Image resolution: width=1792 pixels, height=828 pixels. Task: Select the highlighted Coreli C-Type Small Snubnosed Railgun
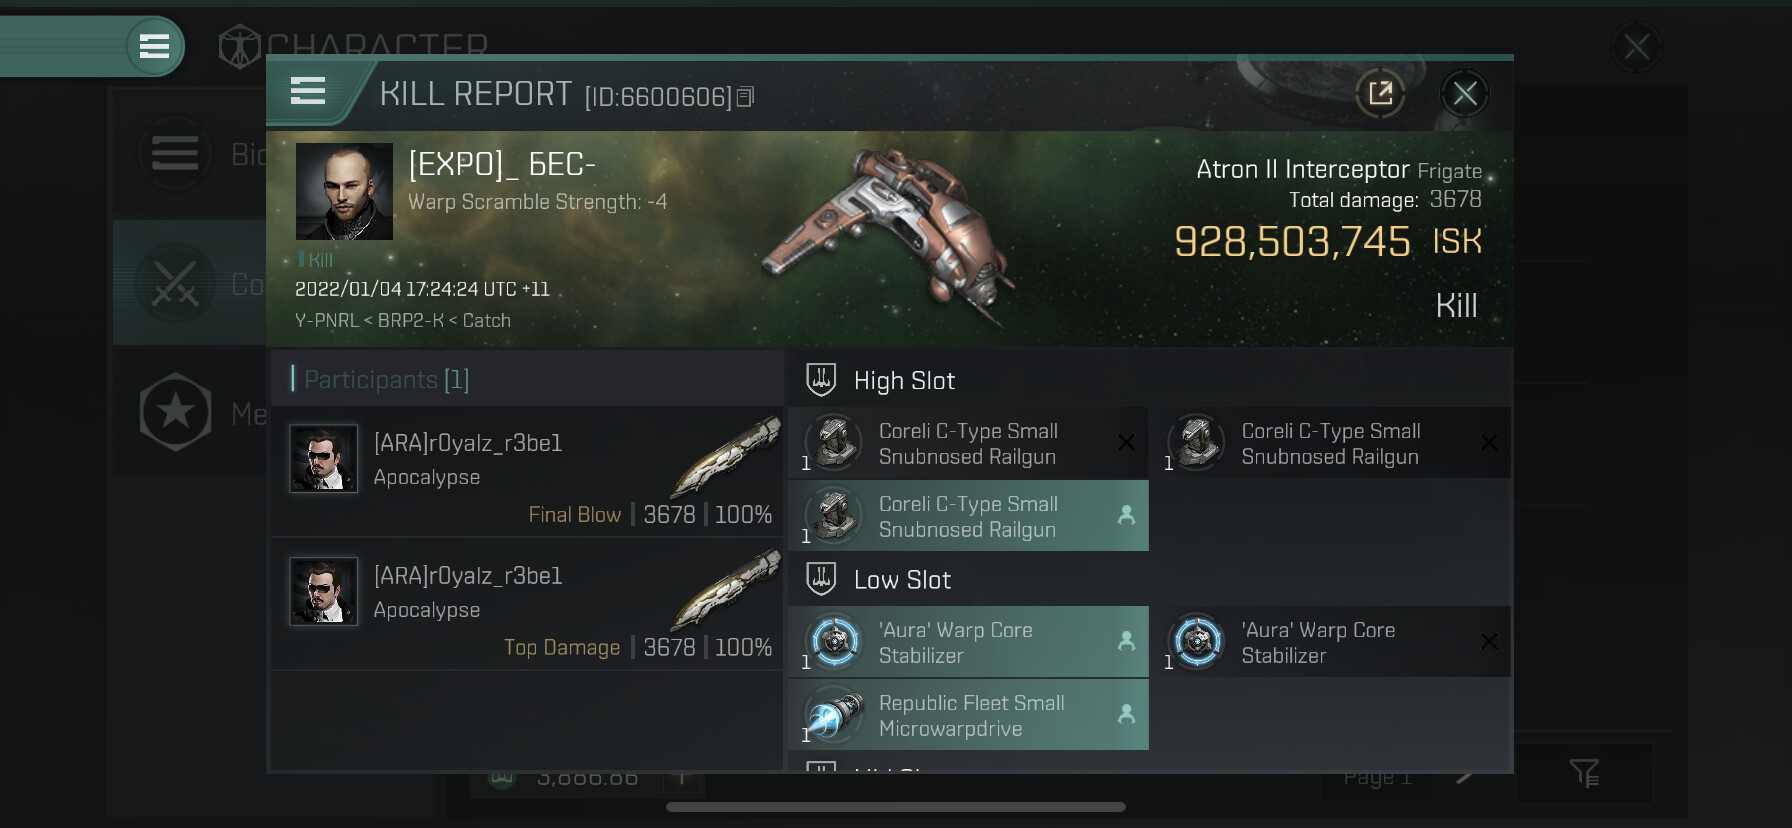[x=967, y=516]
